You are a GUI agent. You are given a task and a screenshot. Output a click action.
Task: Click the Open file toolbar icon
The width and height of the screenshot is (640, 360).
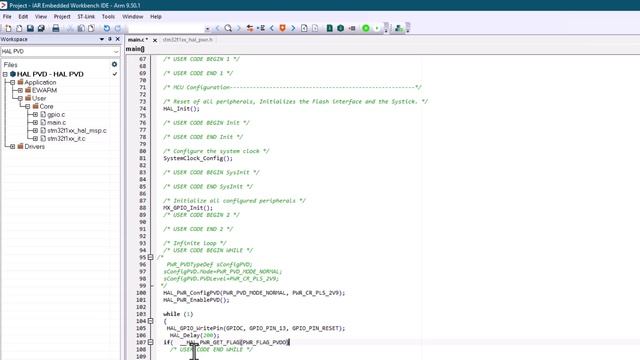(19, 28)
